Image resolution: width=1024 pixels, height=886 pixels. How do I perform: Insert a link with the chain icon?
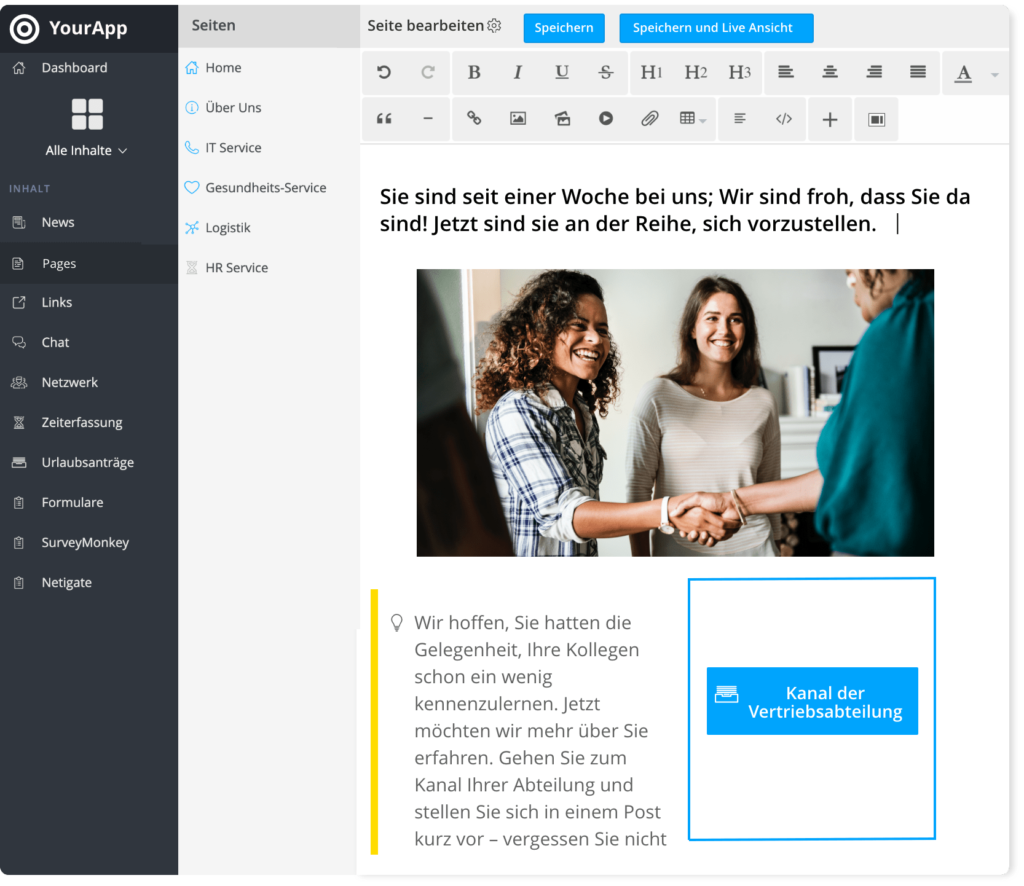point(472,118)
